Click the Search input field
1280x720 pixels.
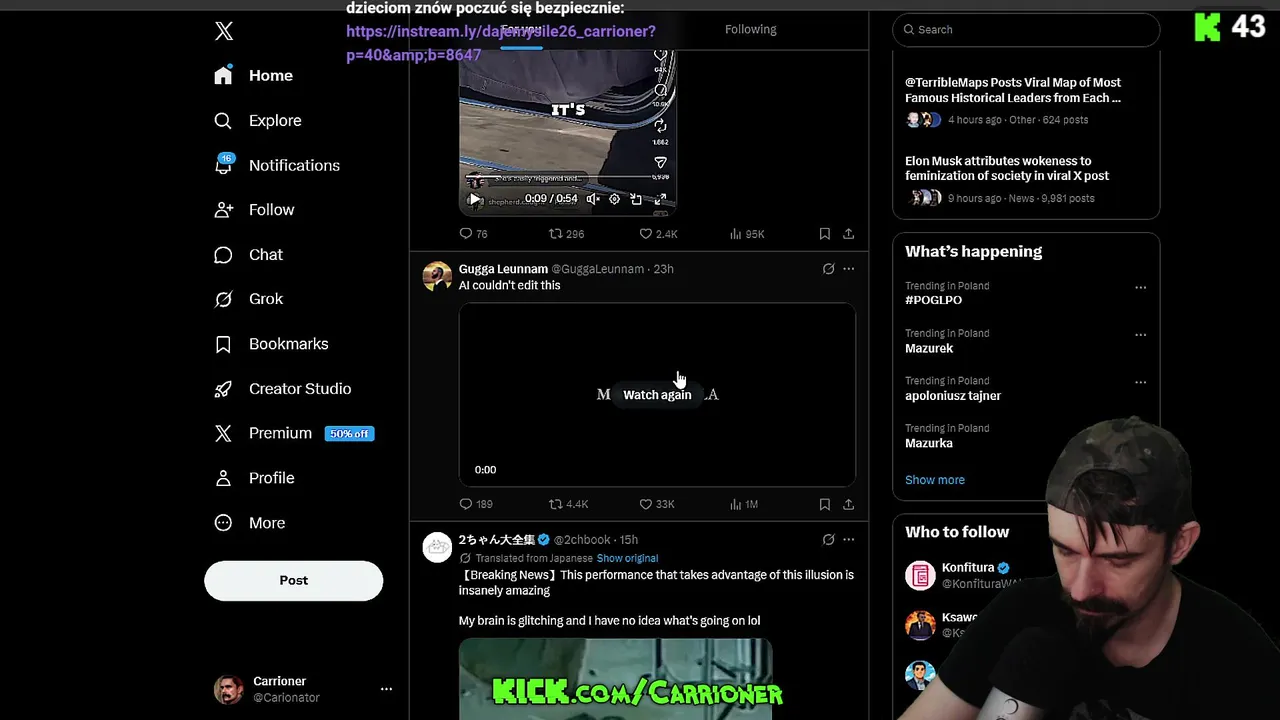[x=1026, y=30]
